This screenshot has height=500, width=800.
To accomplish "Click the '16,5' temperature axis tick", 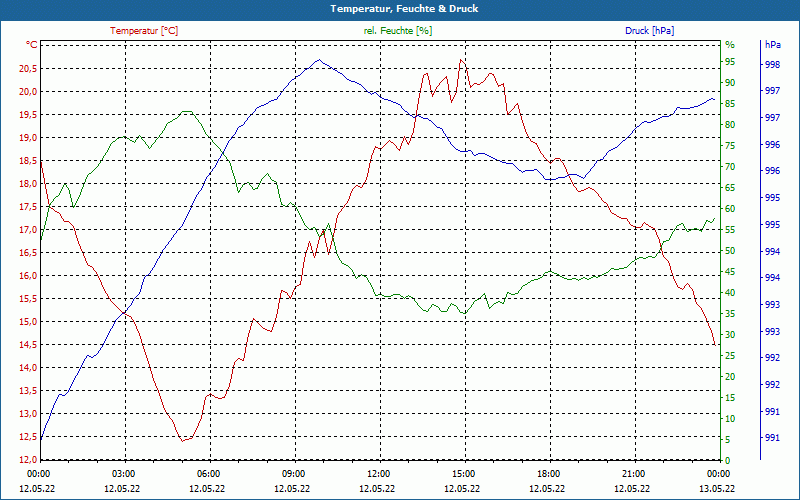I will point(28,252).
